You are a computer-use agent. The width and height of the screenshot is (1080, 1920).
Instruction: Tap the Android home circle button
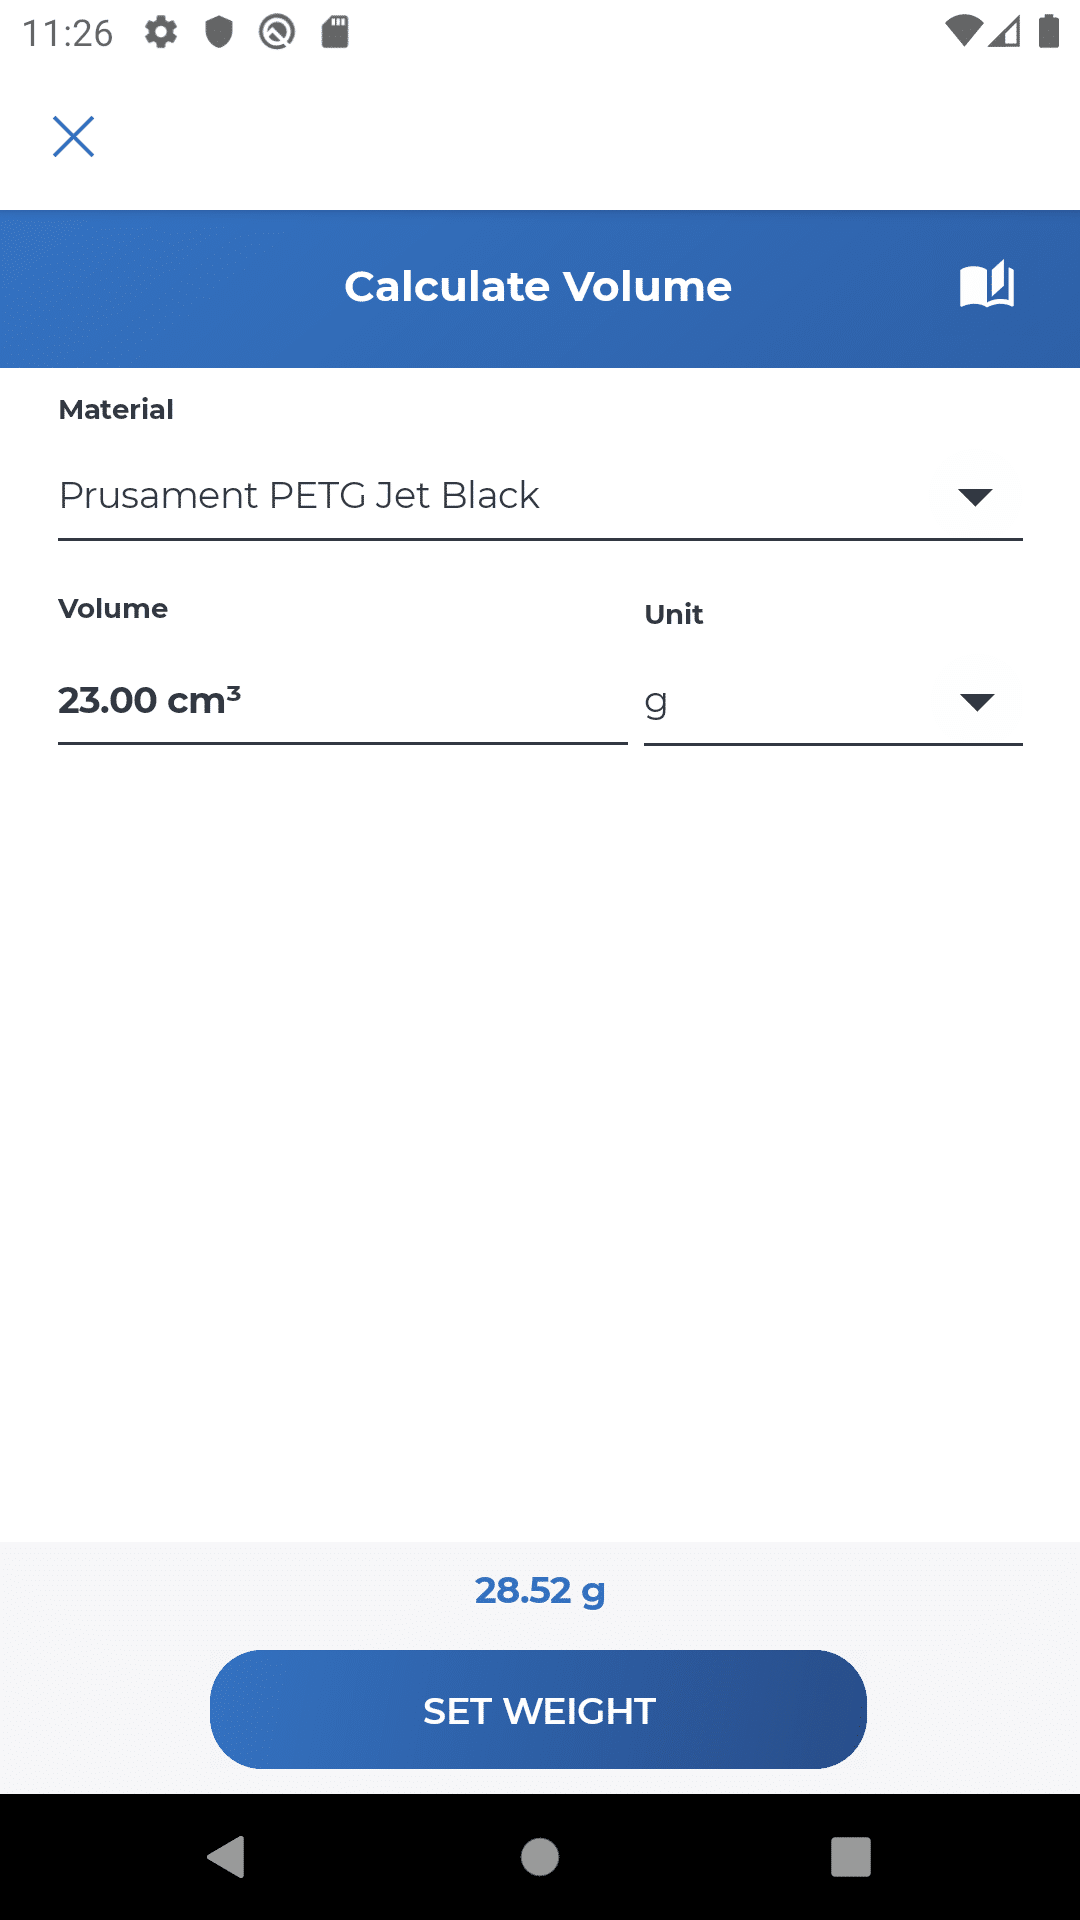point(540,1857)
